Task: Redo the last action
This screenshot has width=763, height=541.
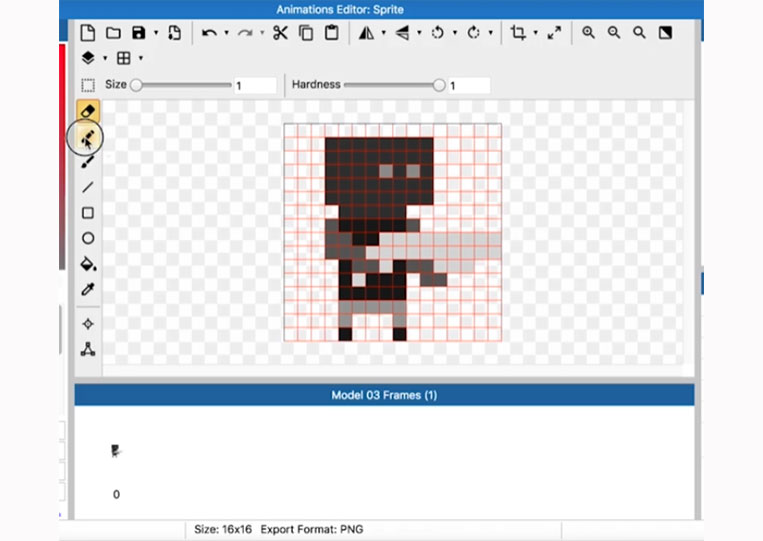Action: pyautogui.click(x=245, y=33)
